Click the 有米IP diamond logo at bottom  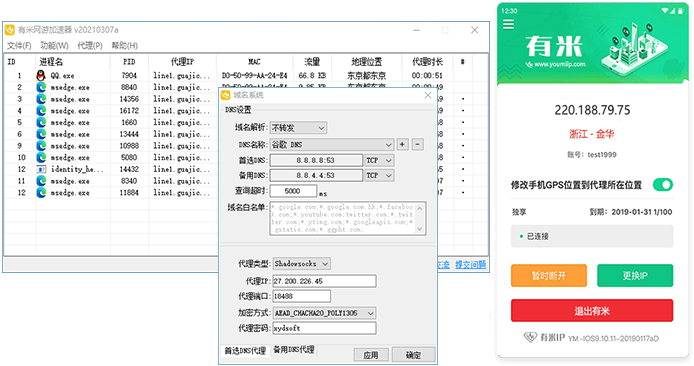pos(530,338)
